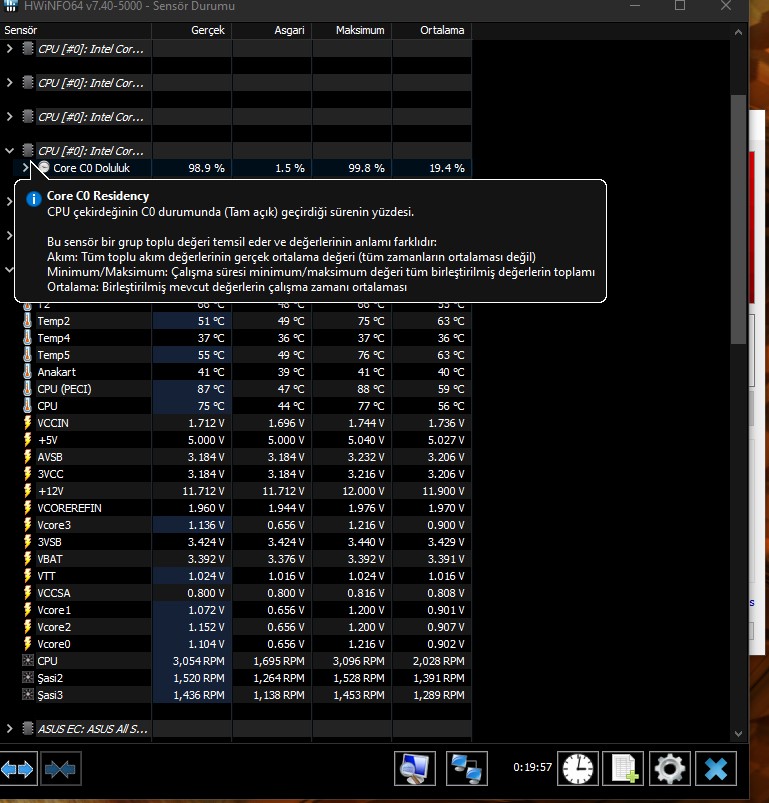Click the thermometer icon beside Temp4
The image size is (769, 803).
click(27, 338)
